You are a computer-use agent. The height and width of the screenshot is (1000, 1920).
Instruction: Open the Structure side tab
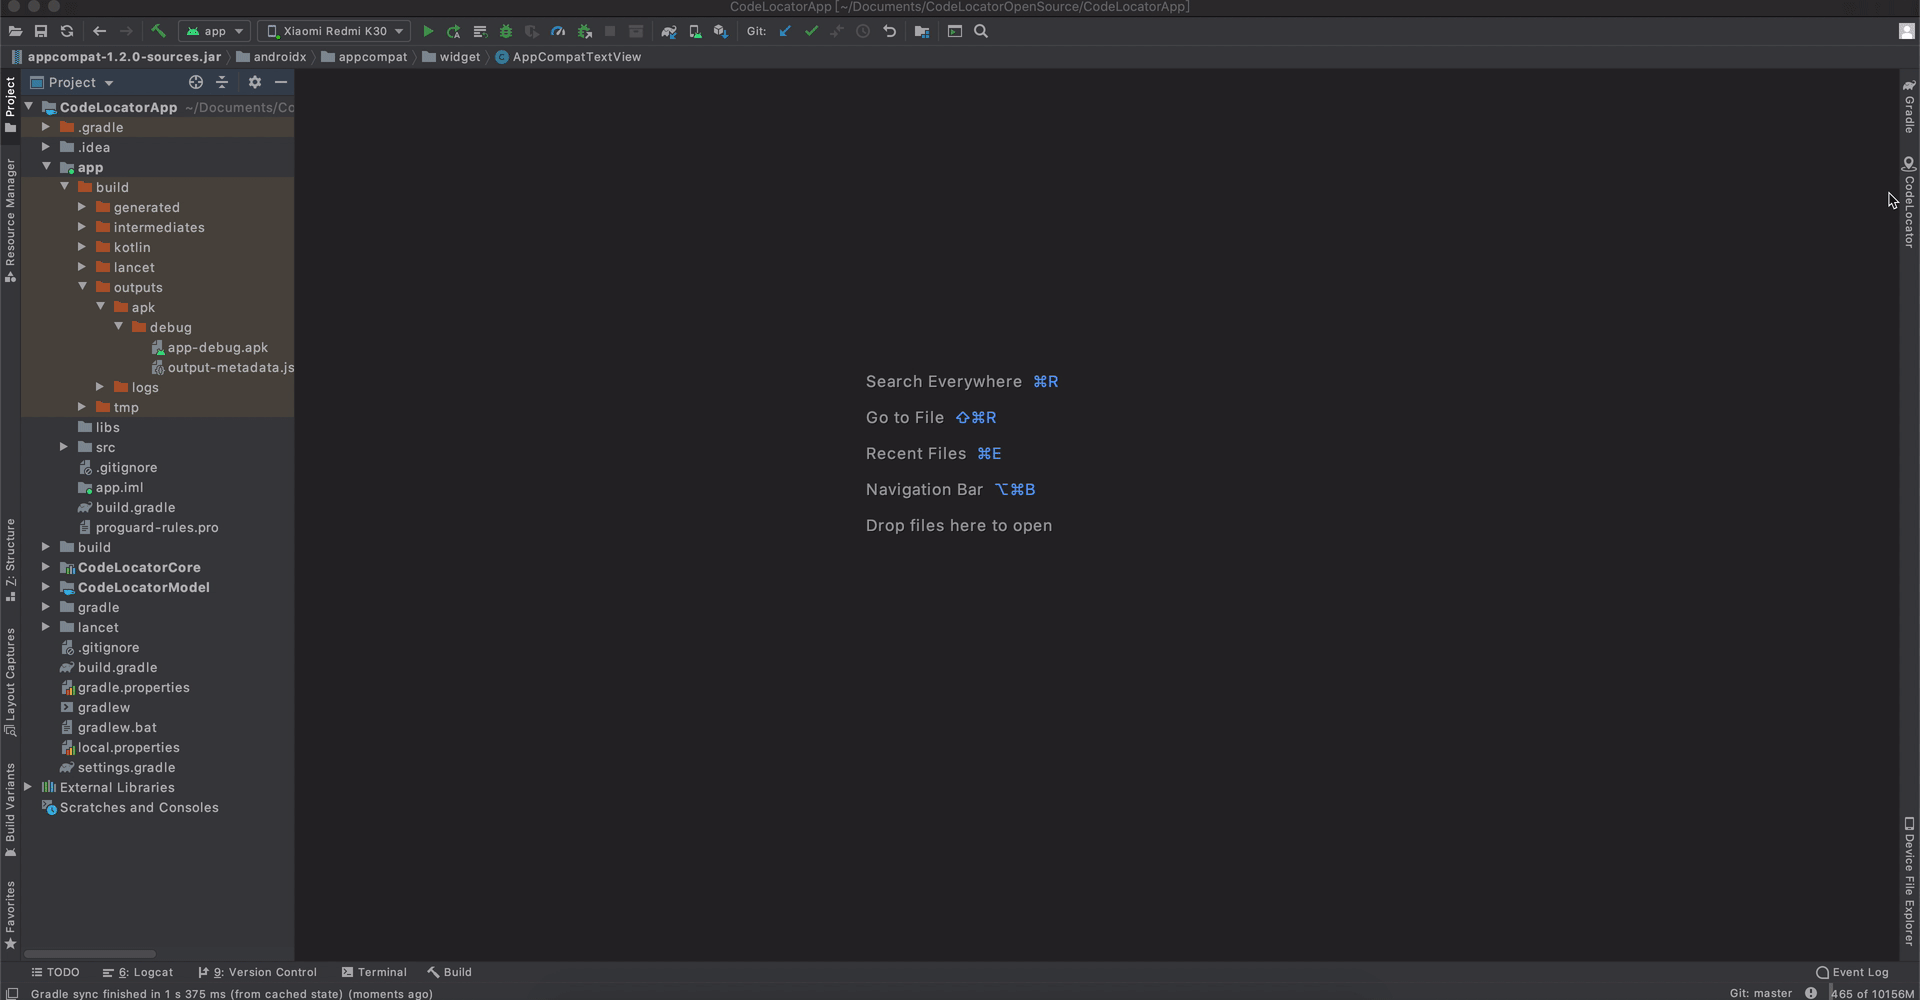(10, 560)
